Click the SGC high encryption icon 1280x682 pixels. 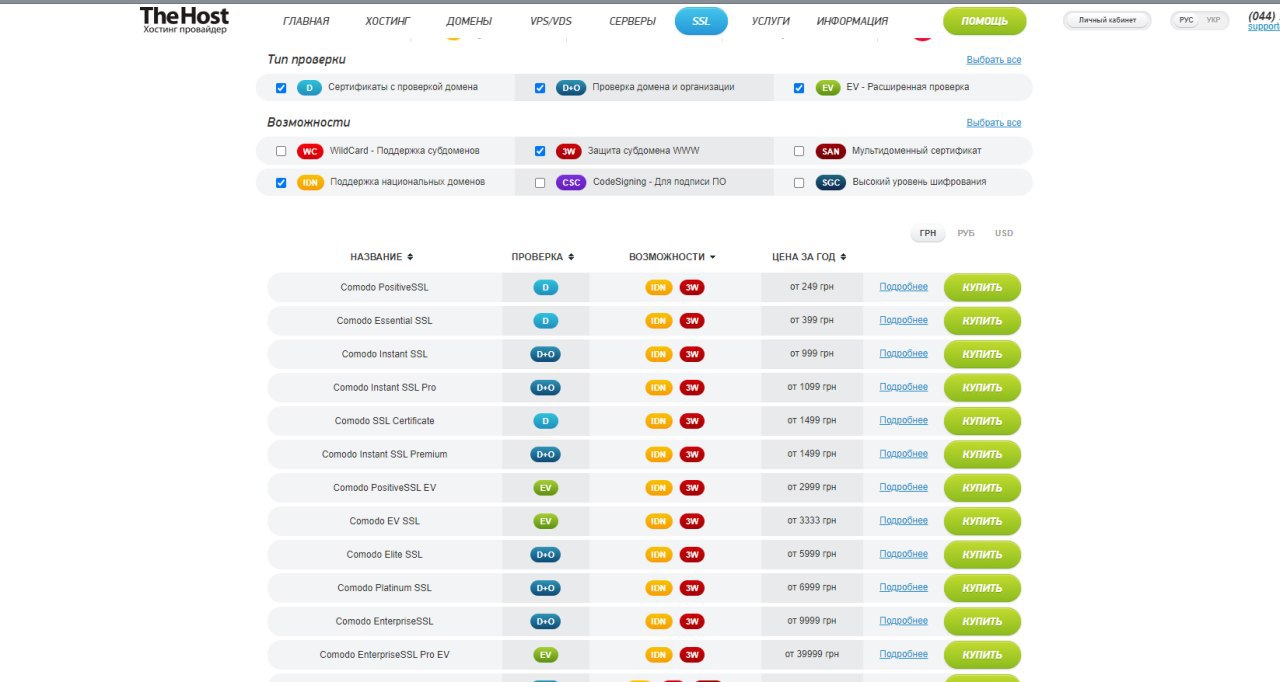pos(831,183)
